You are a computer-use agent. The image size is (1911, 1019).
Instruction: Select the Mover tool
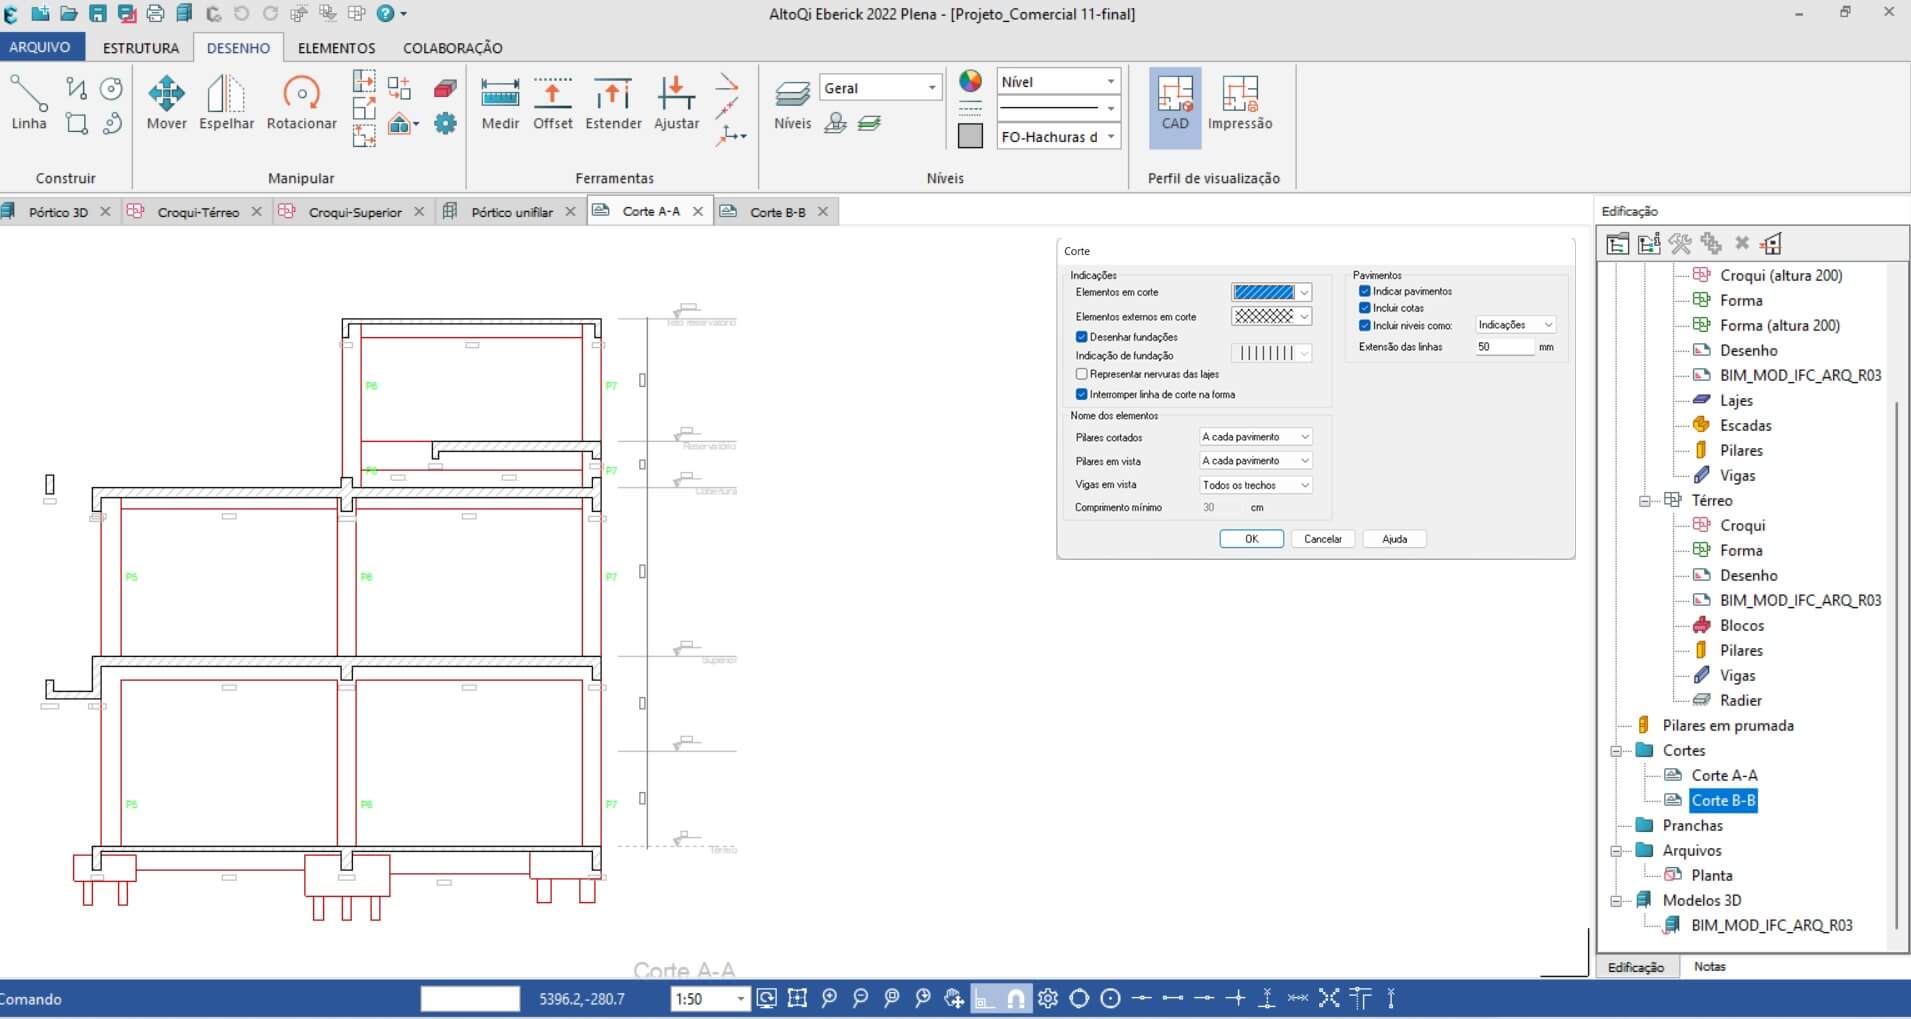166,103
